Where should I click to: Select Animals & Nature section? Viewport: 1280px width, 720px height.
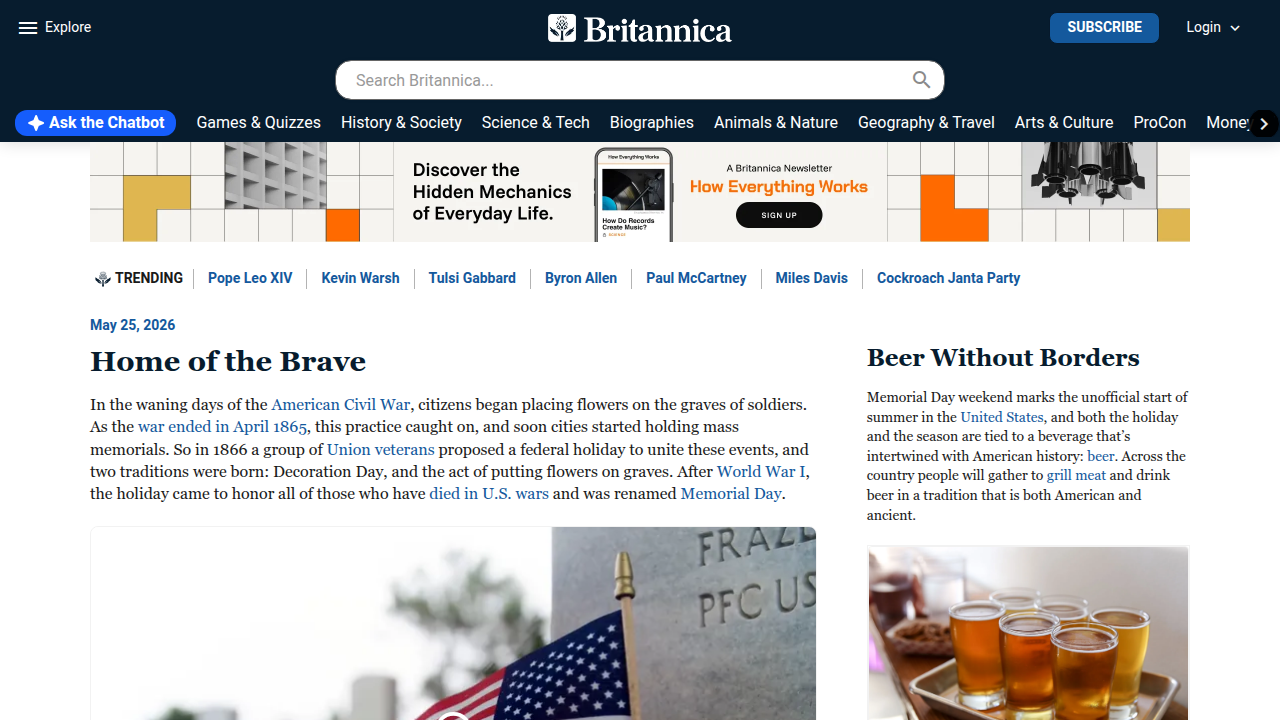(x=776, y=122)
